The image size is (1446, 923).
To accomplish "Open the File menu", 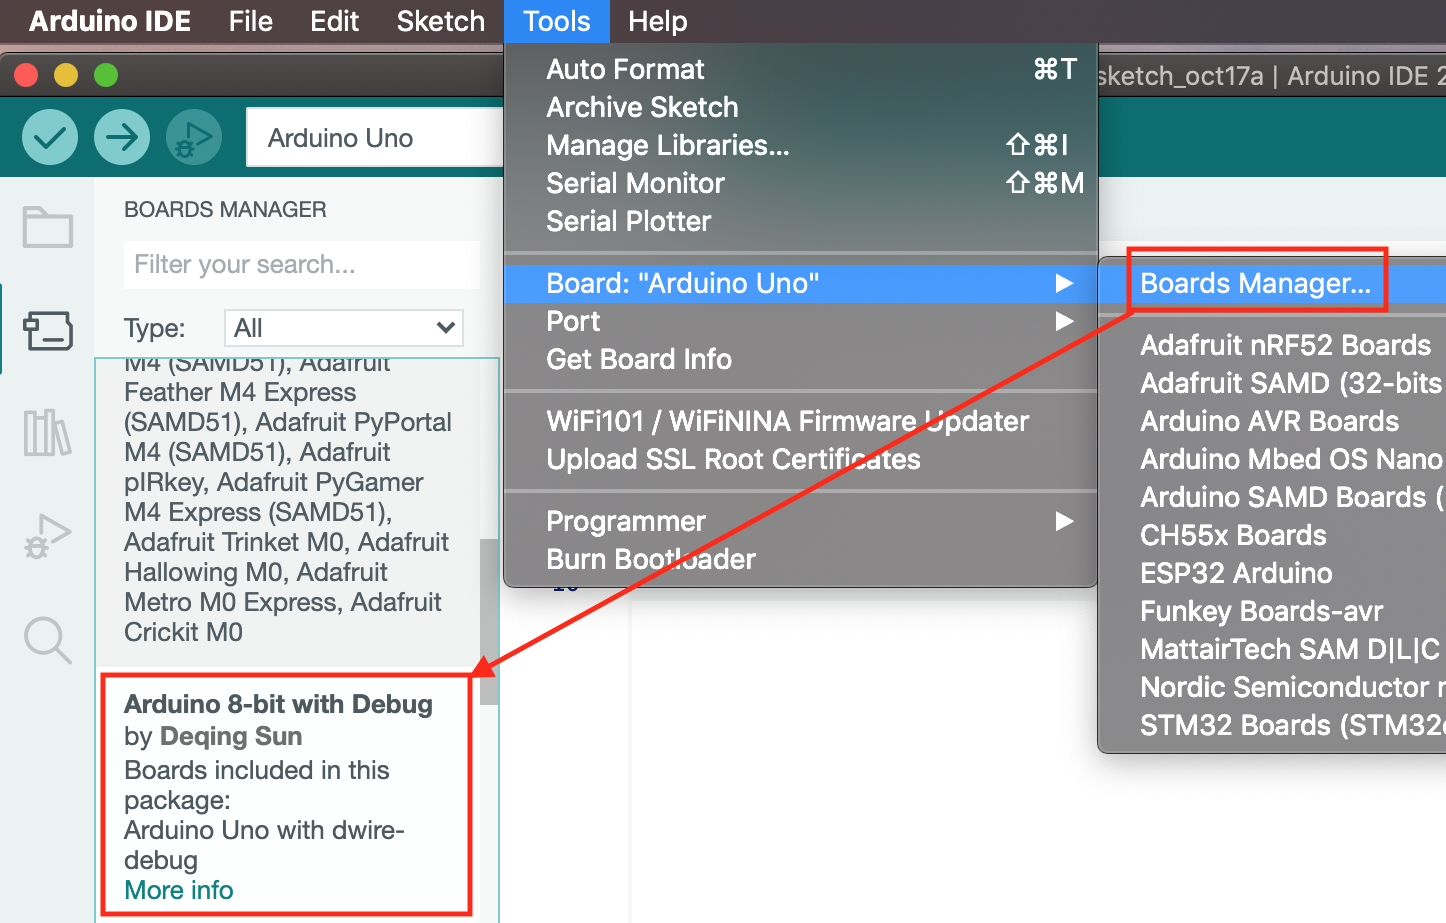I will (250, 21).
